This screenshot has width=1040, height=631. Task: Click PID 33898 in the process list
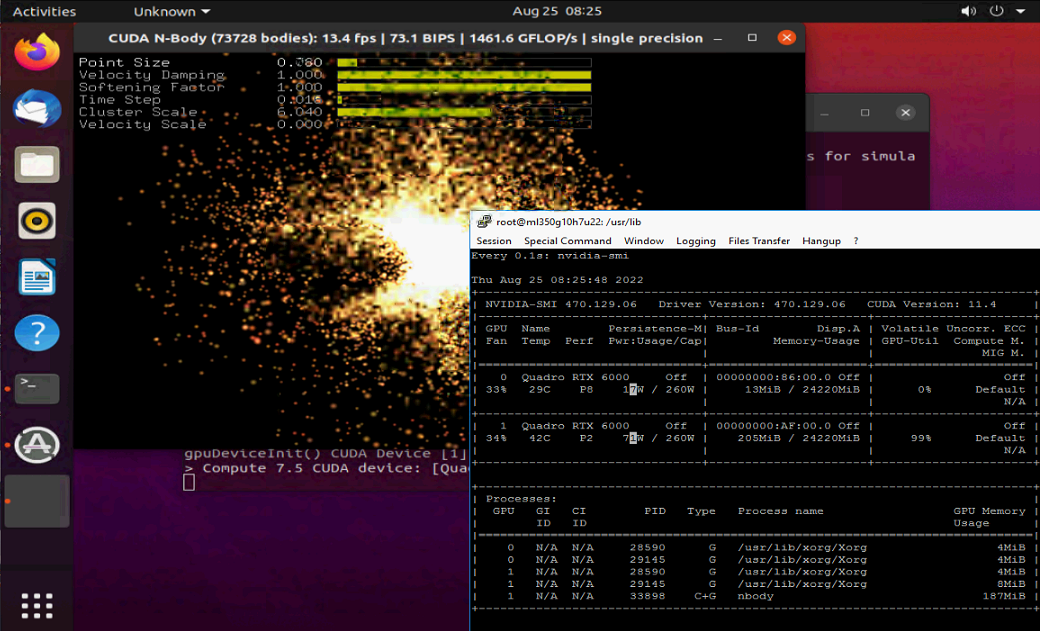click(x=647, y=596)
